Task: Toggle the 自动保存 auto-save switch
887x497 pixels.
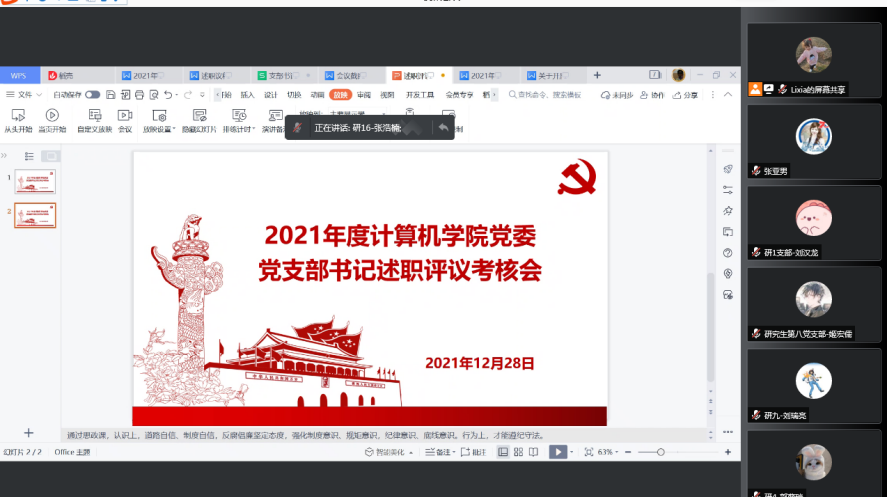Action: tap(93, 95)
